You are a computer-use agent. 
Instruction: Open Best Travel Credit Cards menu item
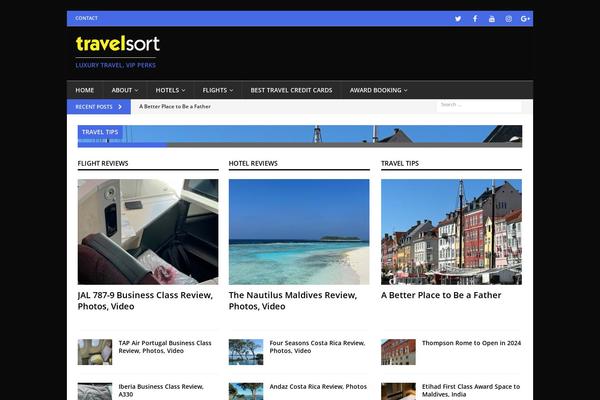click(291, 90)
